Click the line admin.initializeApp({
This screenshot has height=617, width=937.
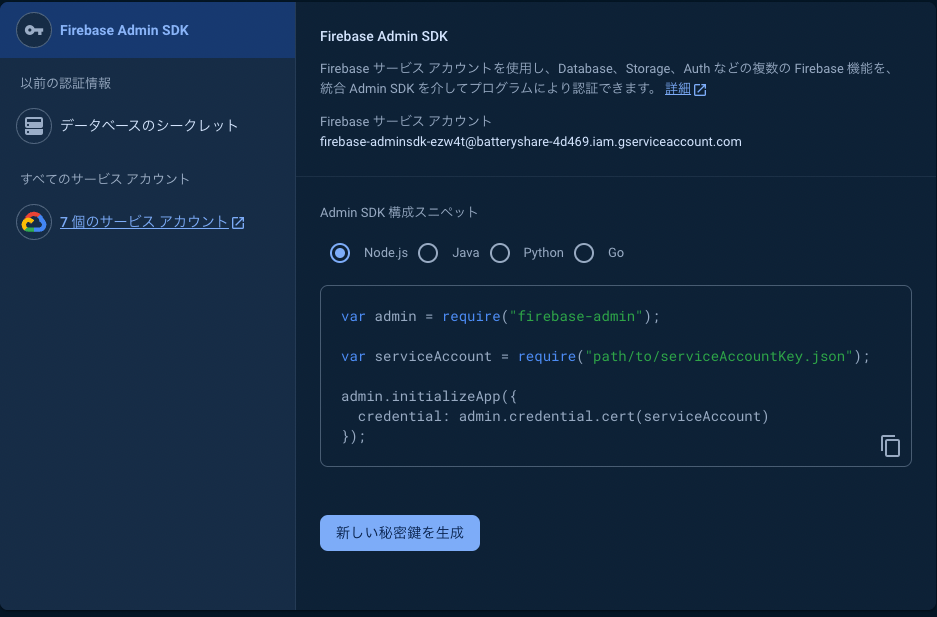(x=429, y=397)
